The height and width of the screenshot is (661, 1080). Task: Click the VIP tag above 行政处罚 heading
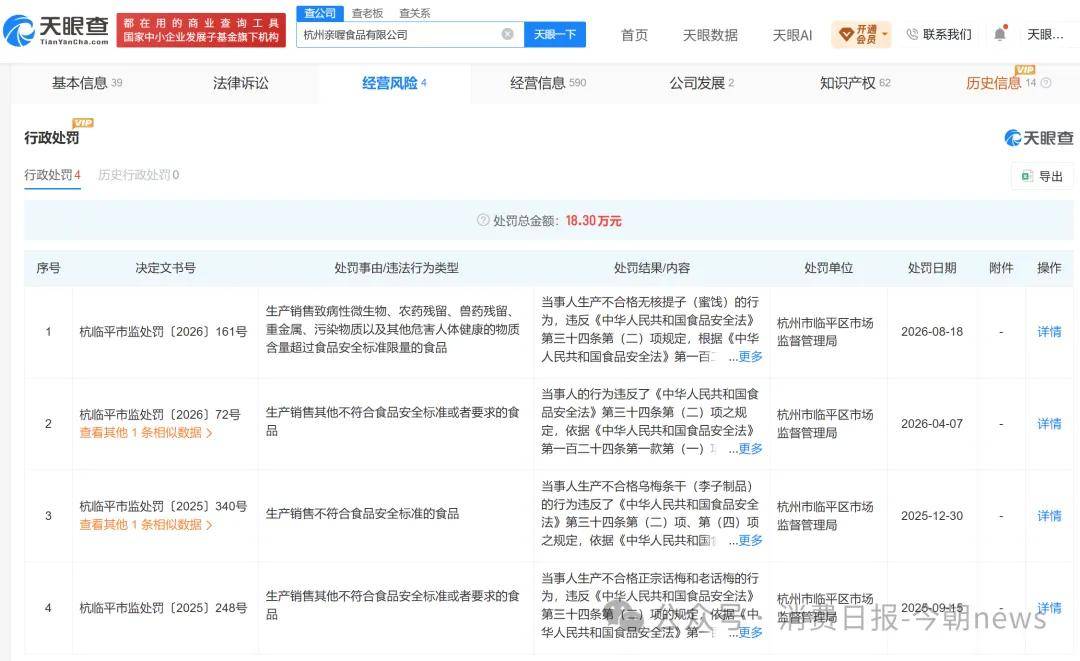[83, 123]
